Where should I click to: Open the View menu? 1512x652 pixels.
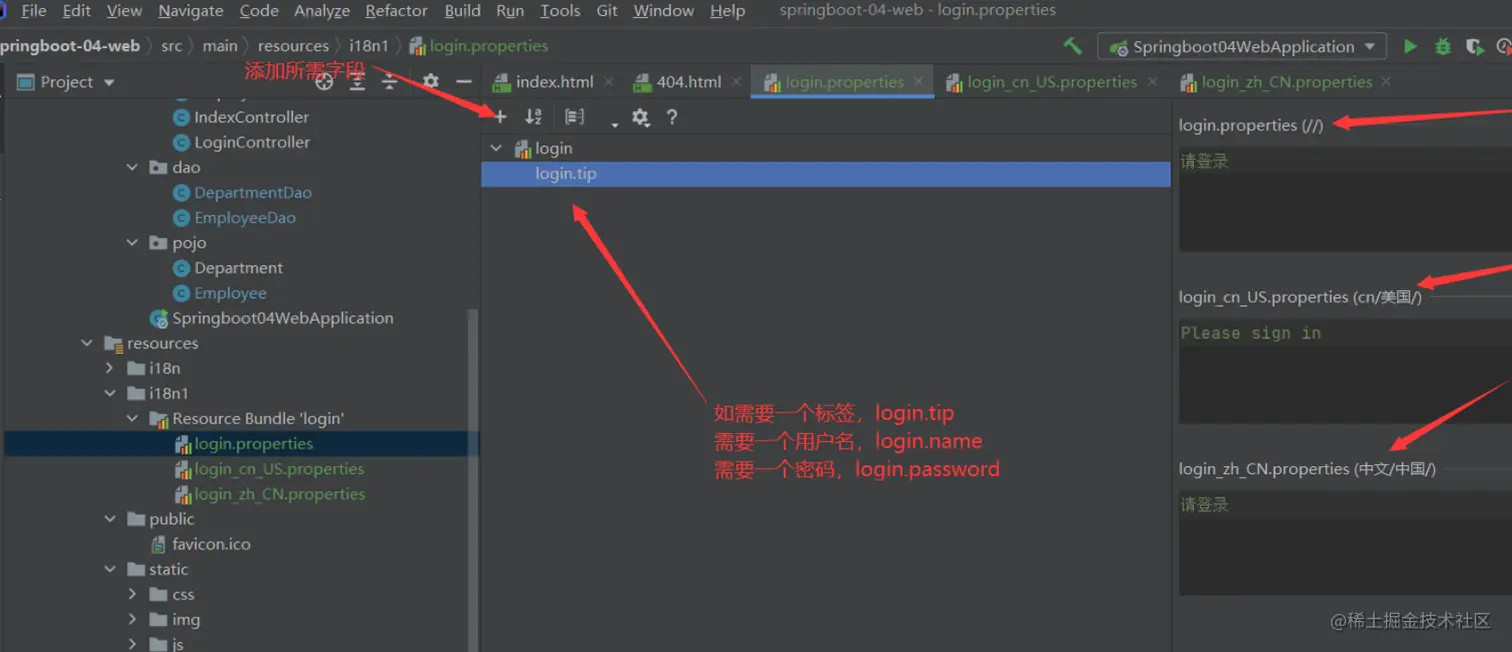click(124, 11)
